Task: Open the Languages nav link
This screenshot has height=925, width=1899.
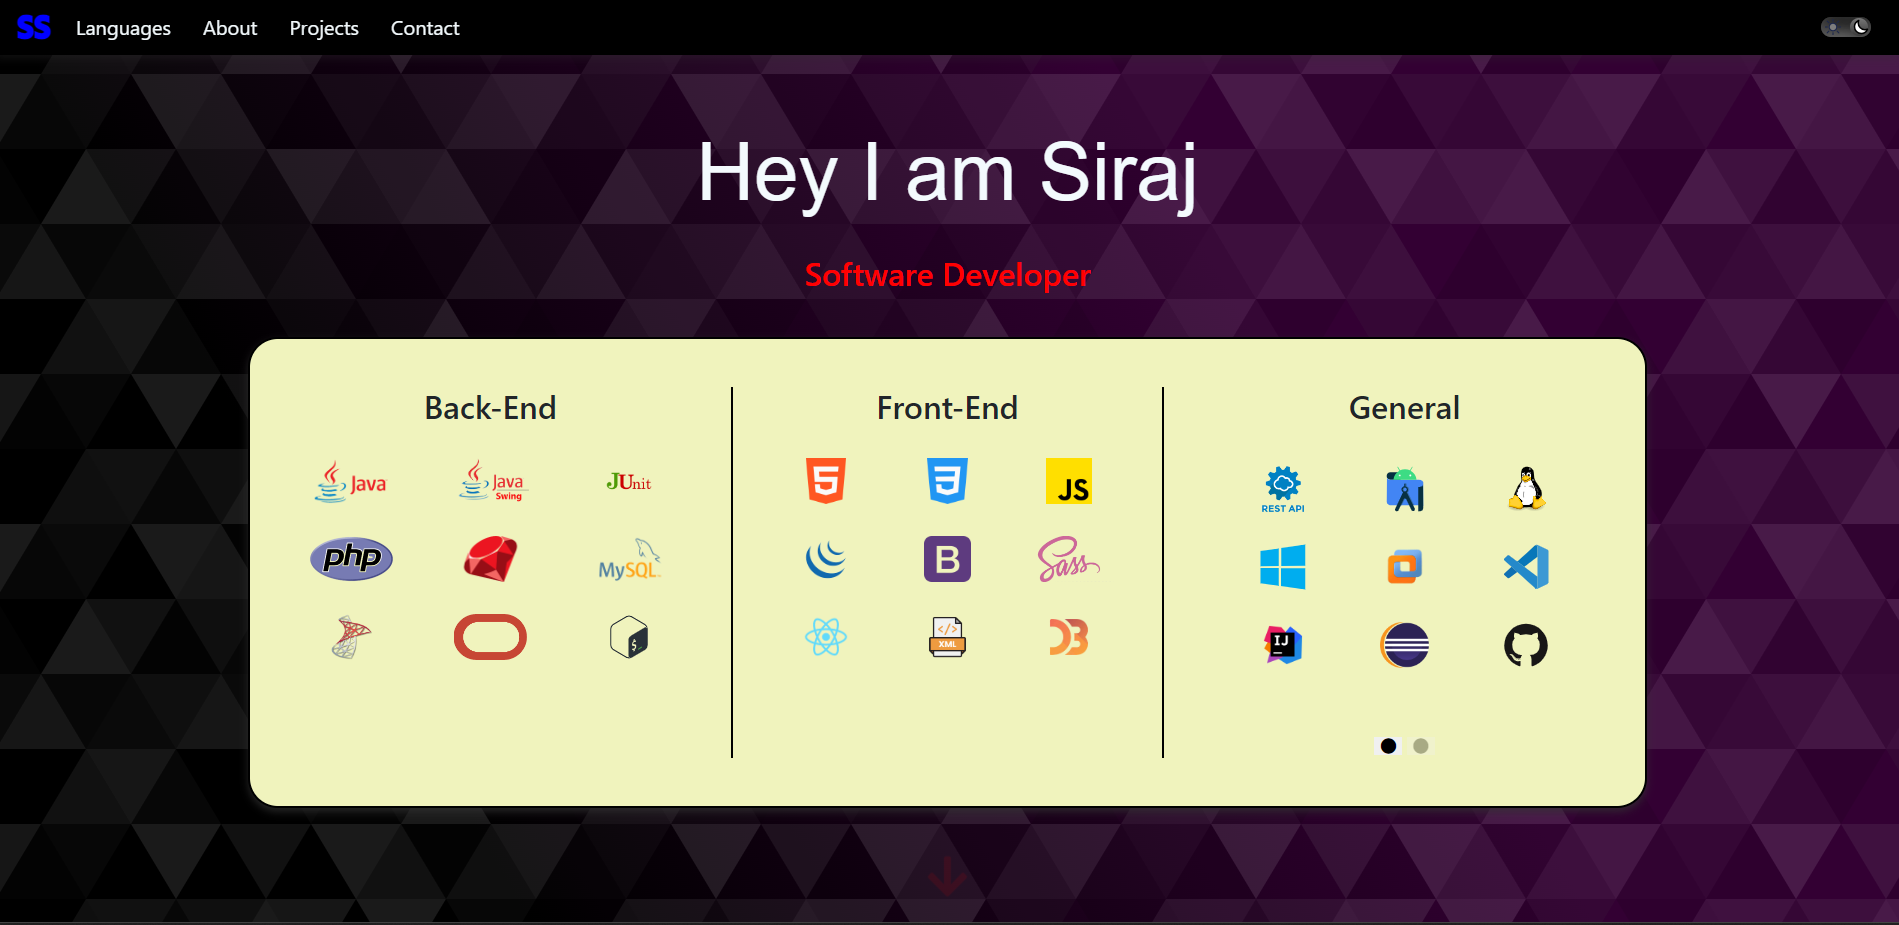Action: pos(123,28)
